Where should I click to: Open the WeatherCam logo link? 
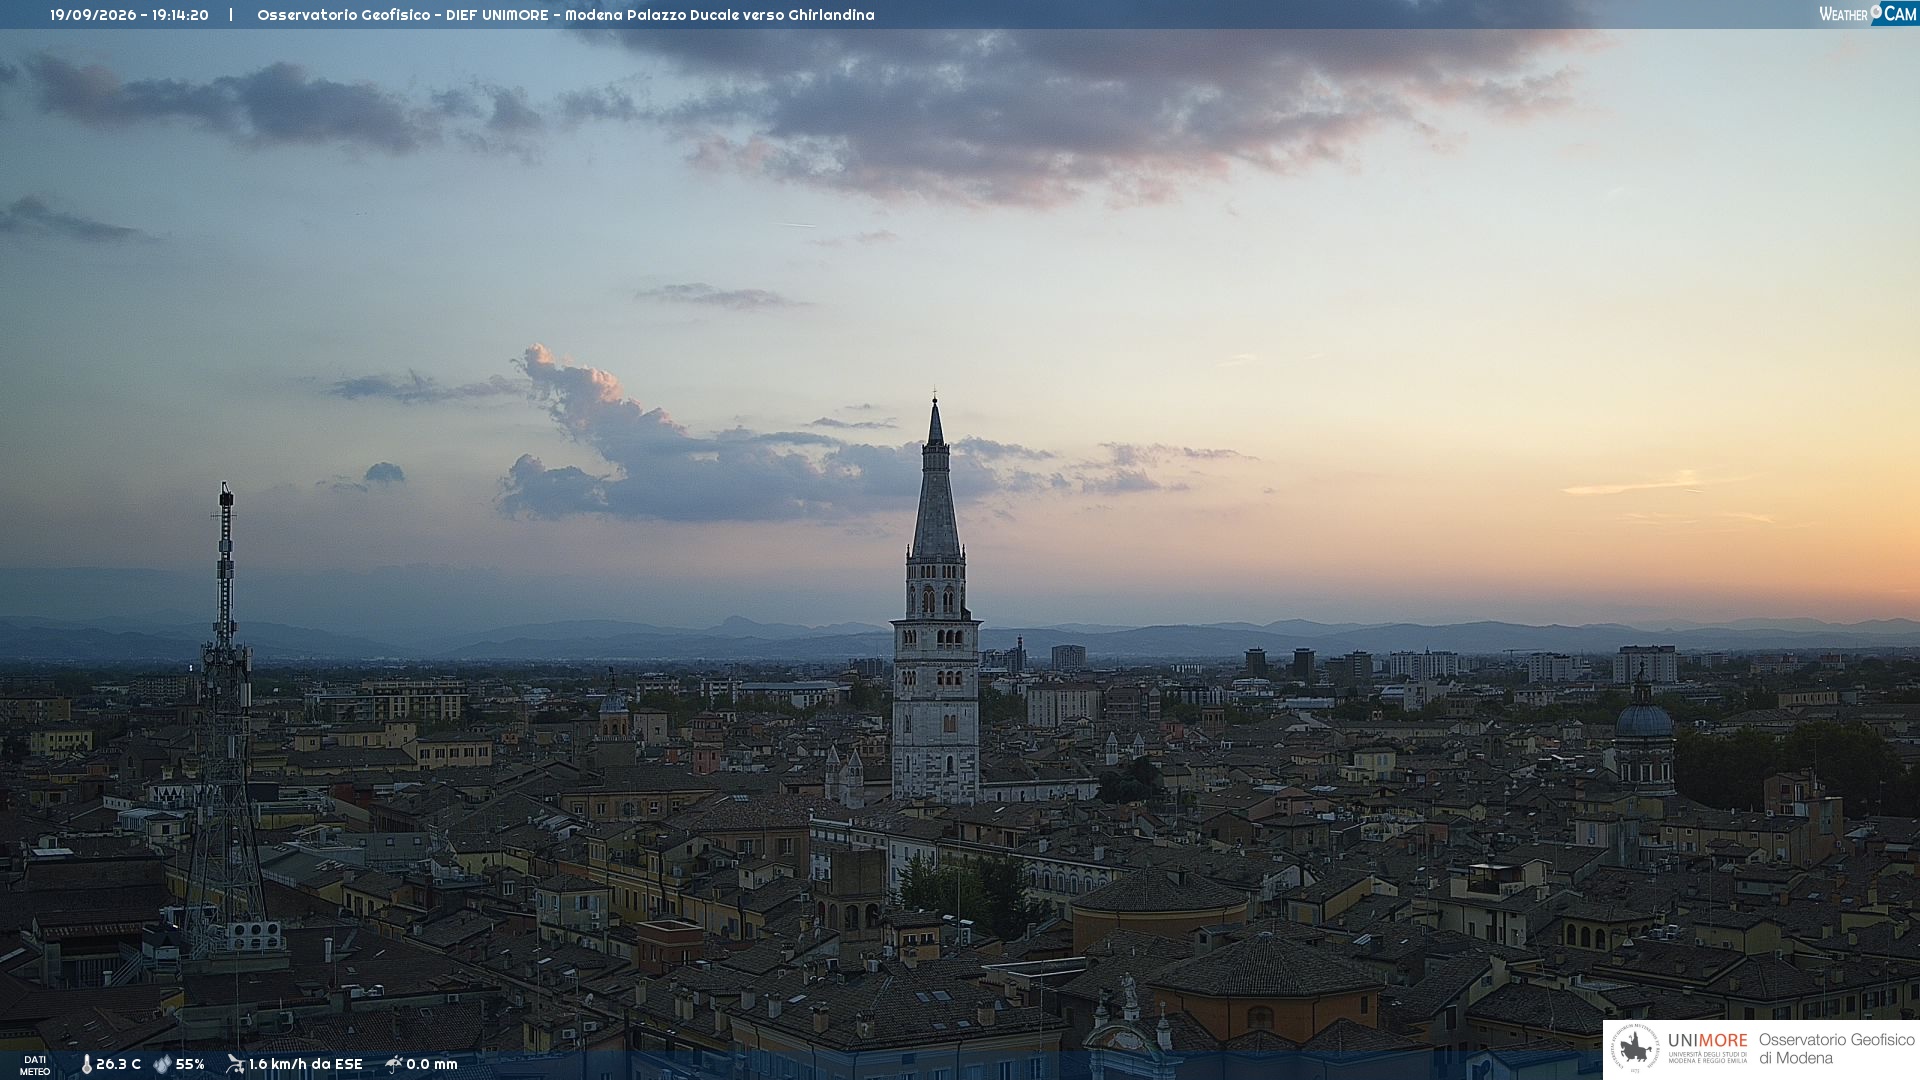pyautogui.click(x=1868, y=13)
